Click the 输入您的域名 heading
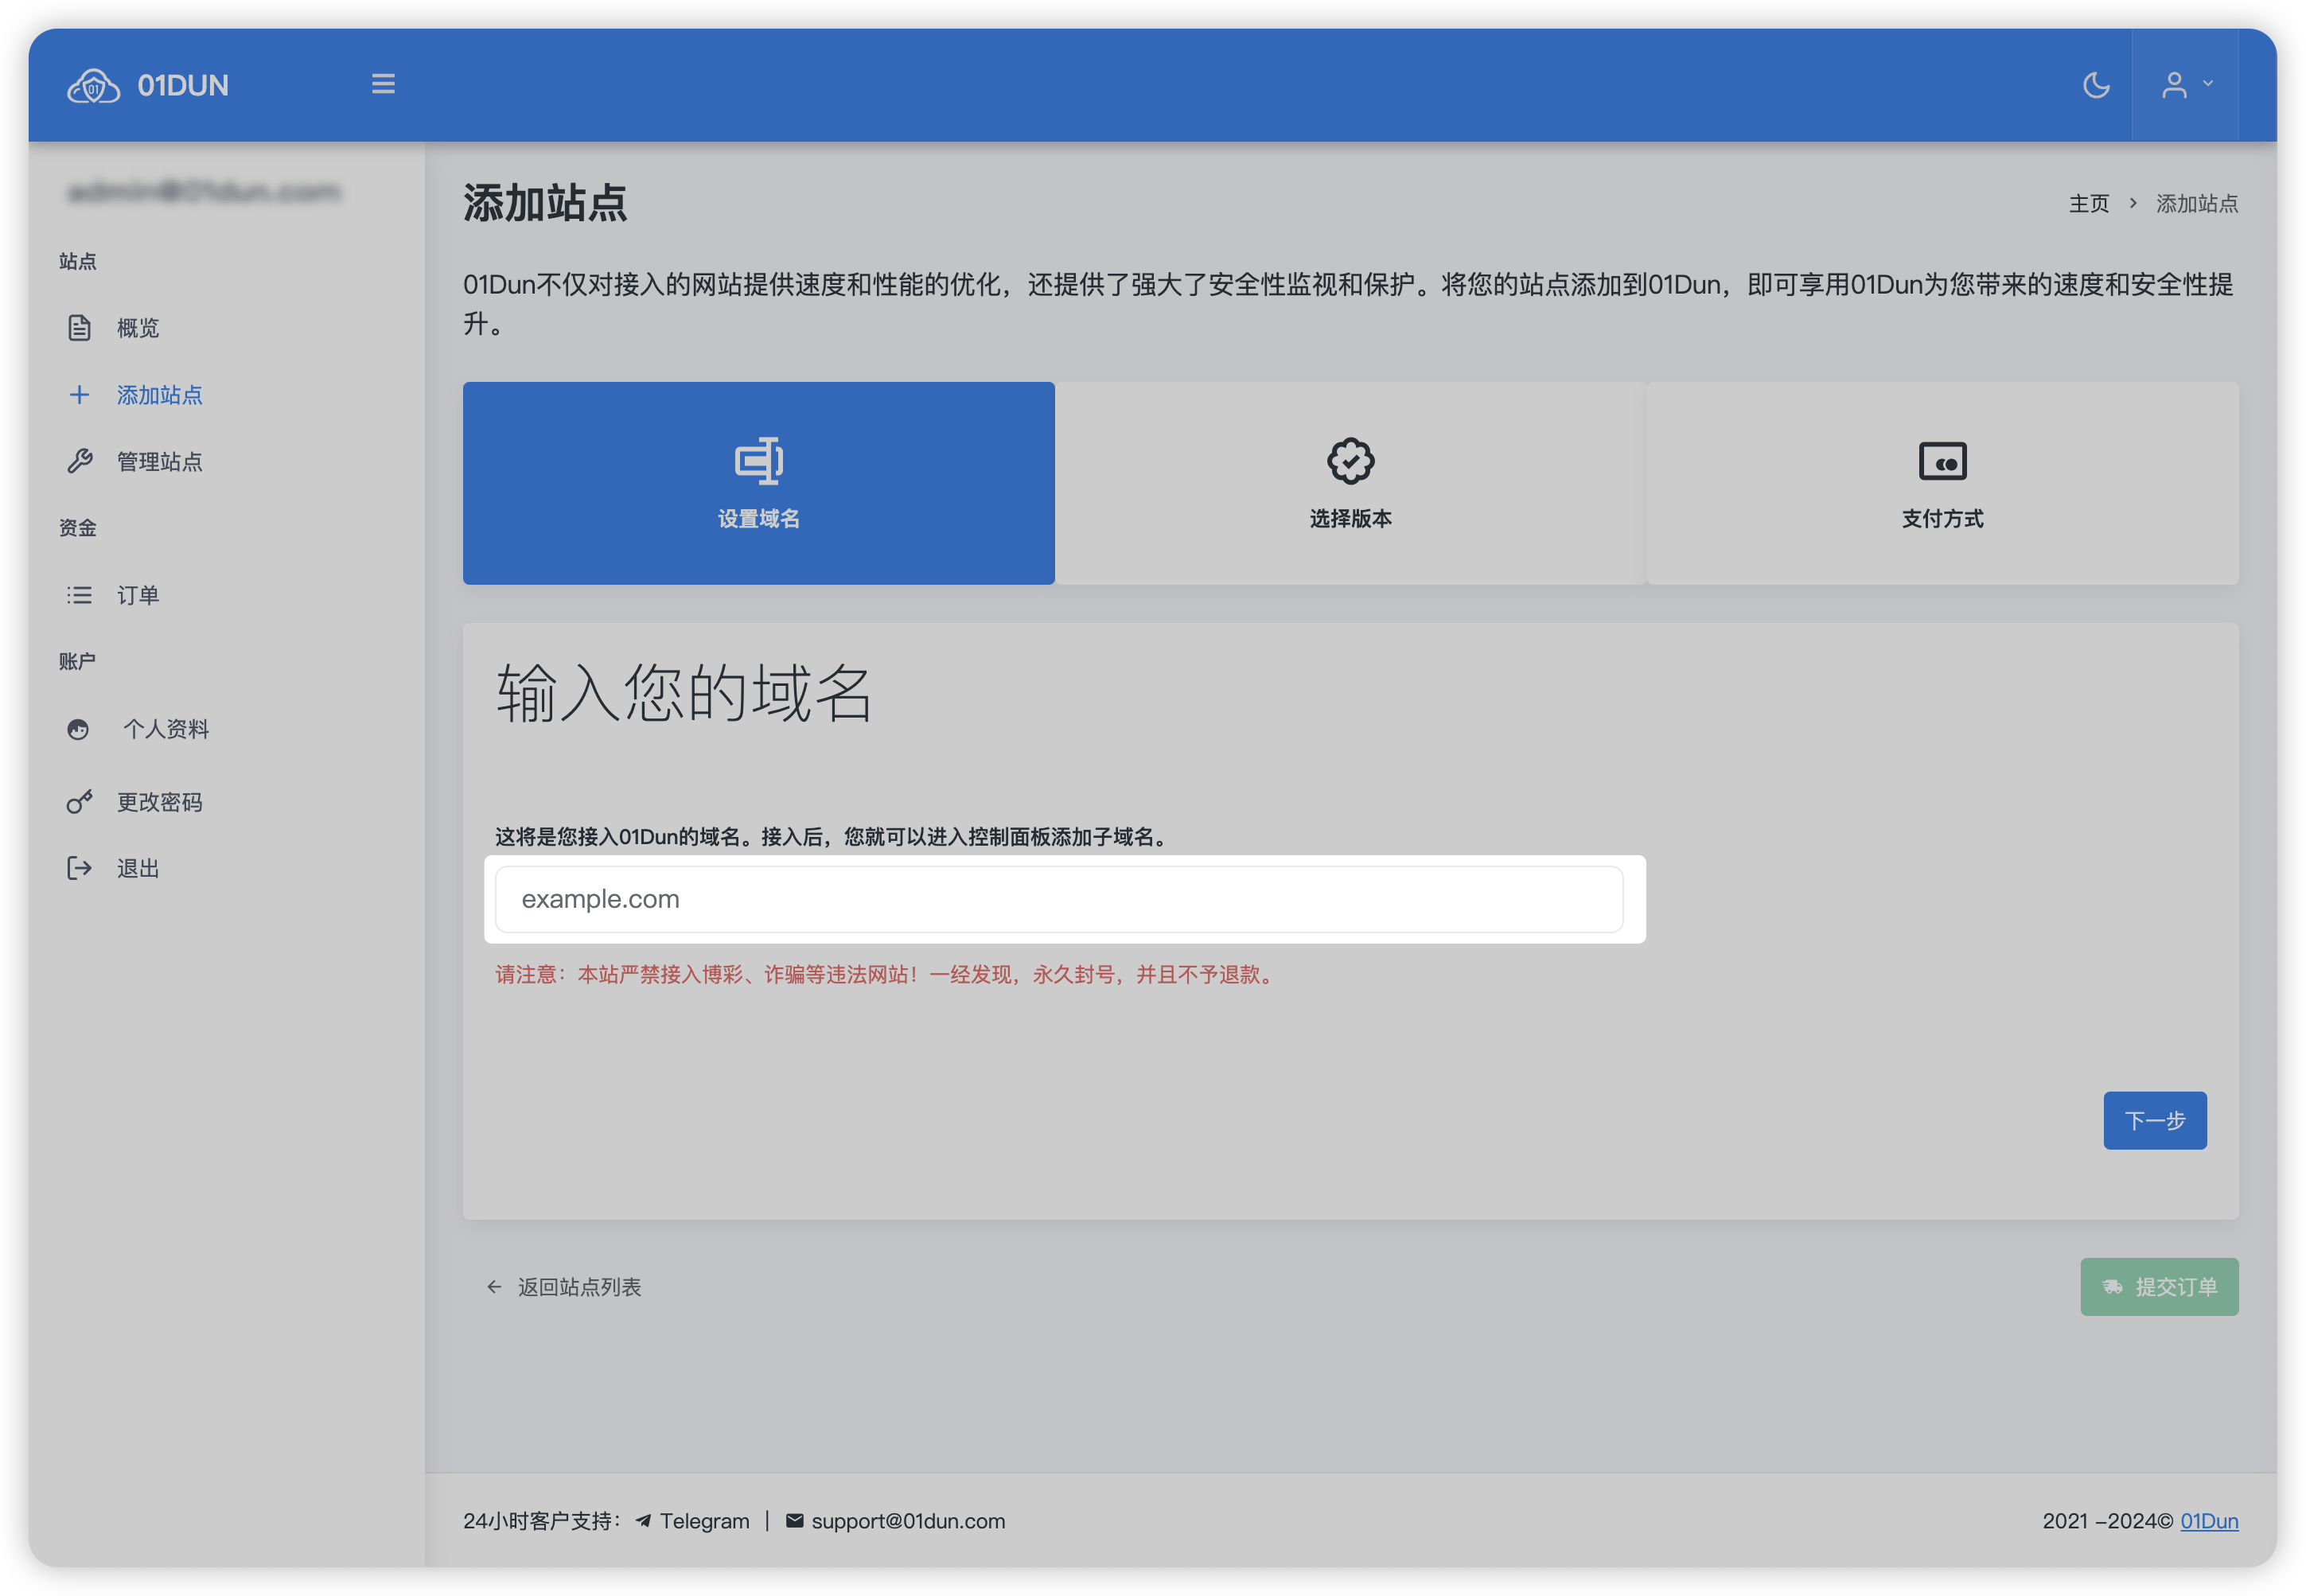This screenshot has height=1596, width=2306. tap(685, 692)
